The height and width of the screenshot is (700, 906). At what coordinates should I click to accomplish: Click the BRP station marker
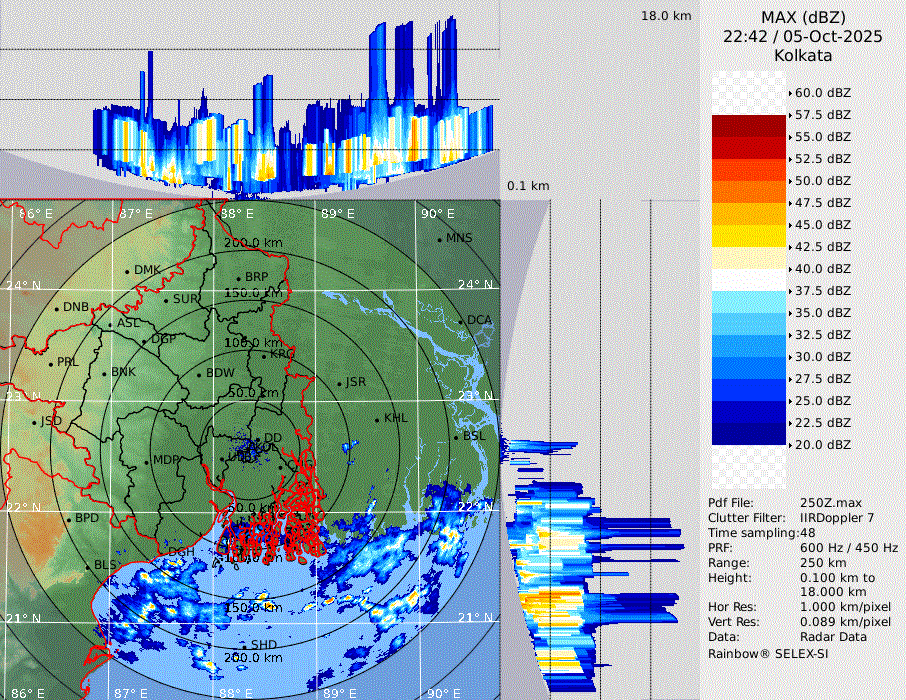(238, 278)
